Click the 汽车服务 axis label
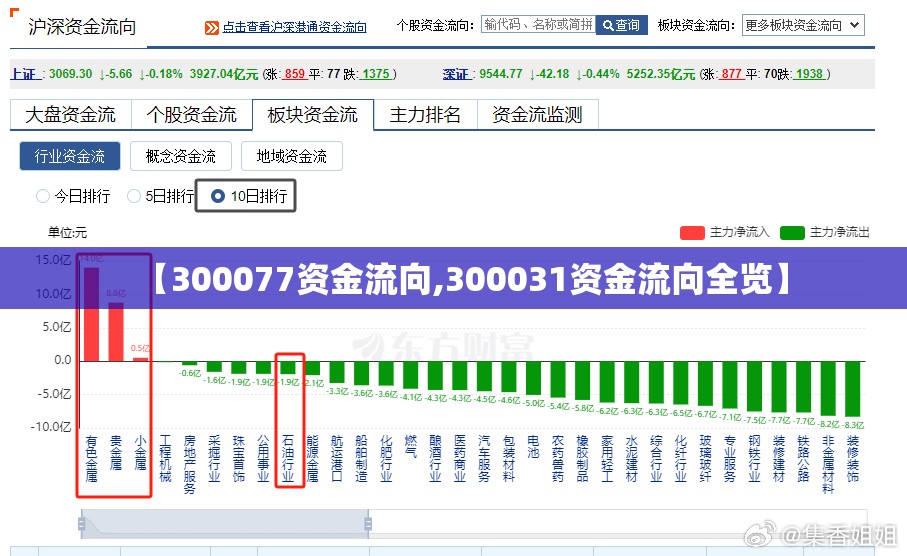This screenshot has width=907, height=556. (x=485, y=459)
